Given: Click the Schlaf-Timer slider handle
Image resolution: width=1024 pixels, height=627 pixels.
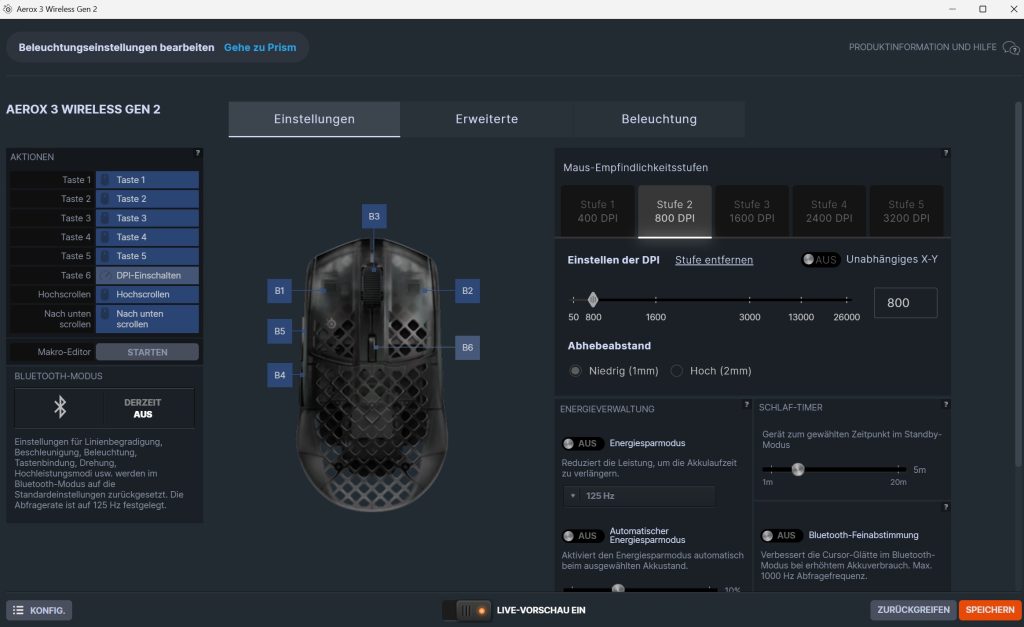Looking at the screenshot, I should click(797, 470).
